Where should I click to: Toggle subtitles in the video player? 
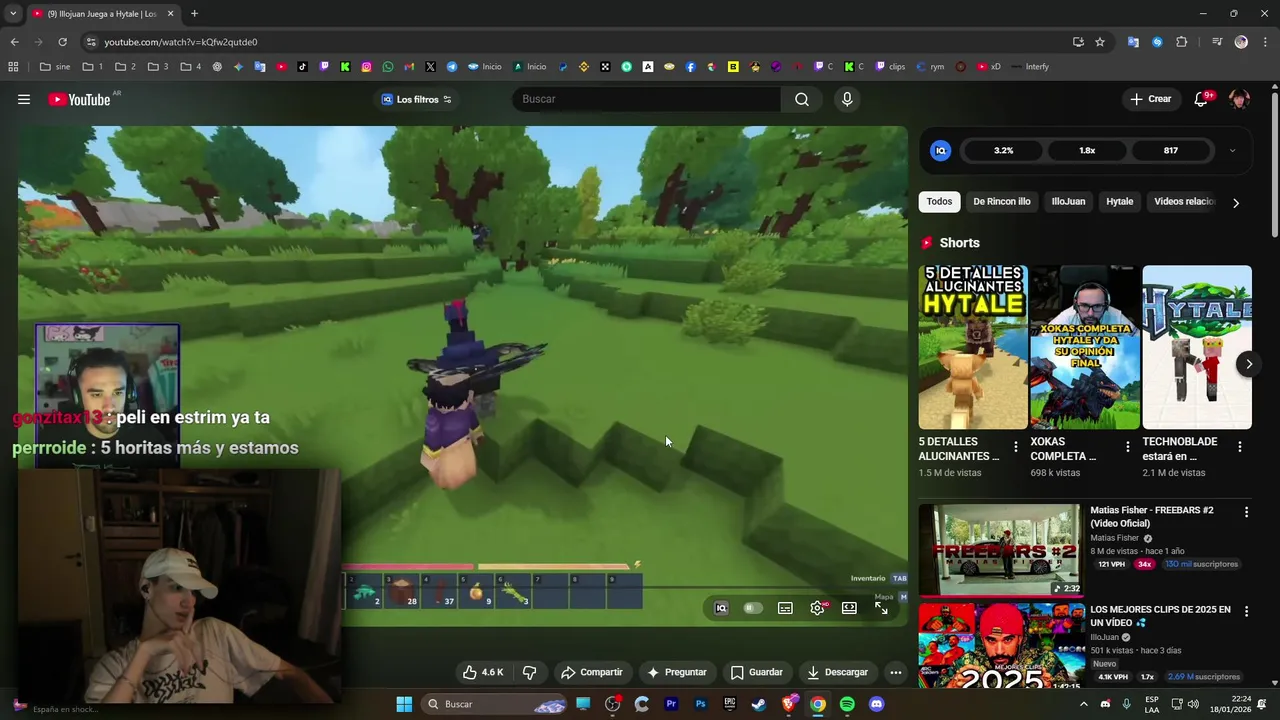785,608
